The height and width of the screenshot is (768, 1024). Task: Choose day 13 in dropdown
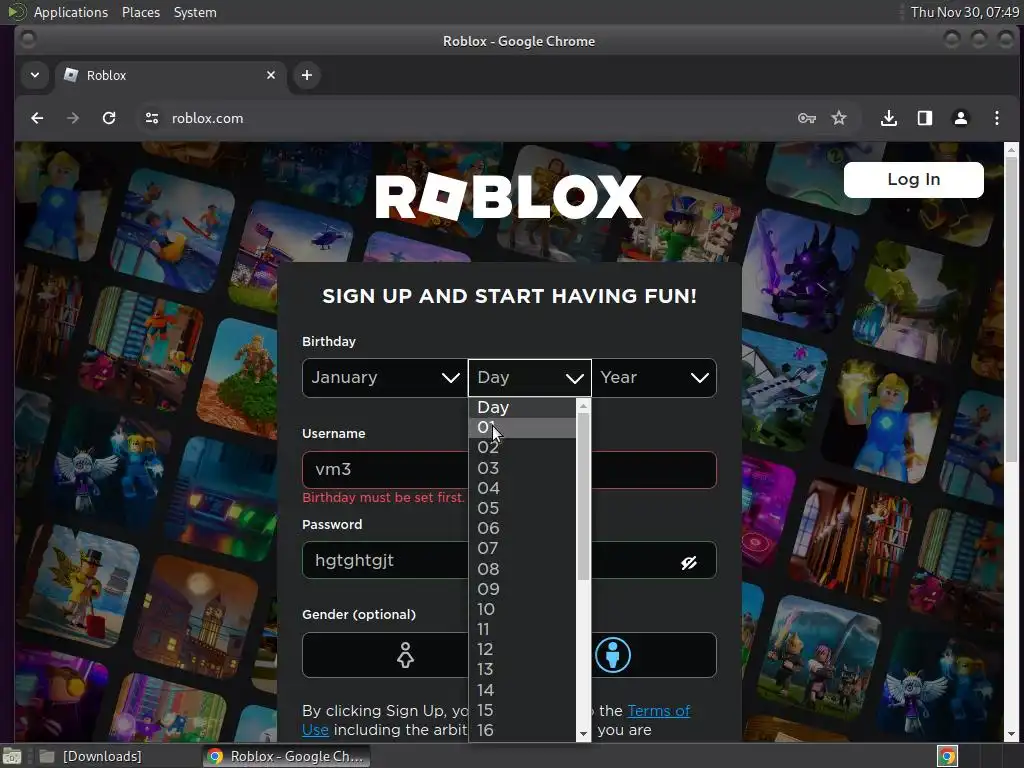click(522, 669)
